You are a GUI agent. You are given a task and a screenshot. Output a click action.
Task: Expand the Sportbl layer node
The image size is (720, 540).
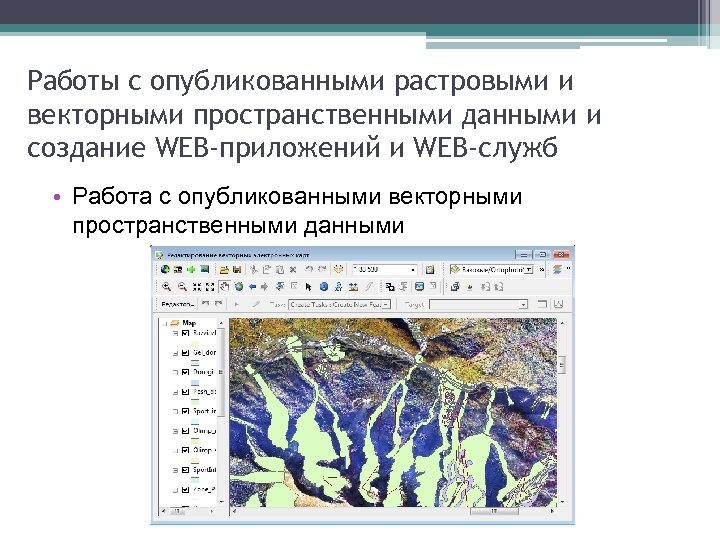(x=175, y=471)
